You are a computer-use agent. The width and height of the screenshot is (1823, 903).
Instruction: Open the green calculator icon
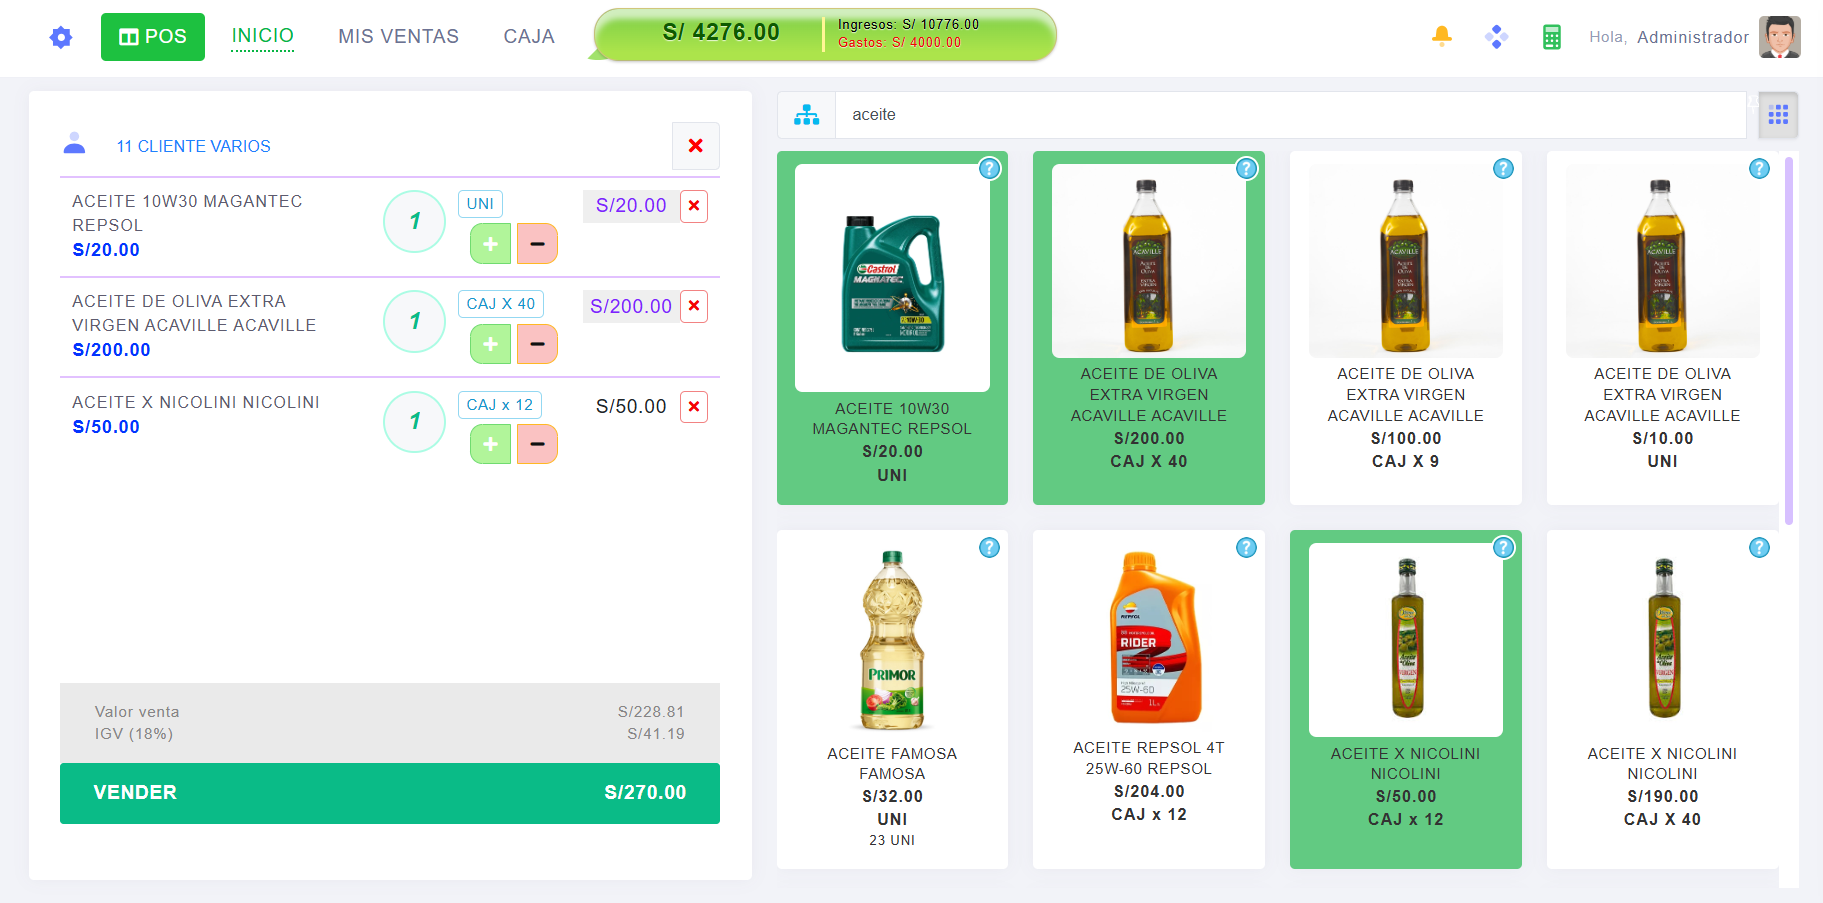1552,37
